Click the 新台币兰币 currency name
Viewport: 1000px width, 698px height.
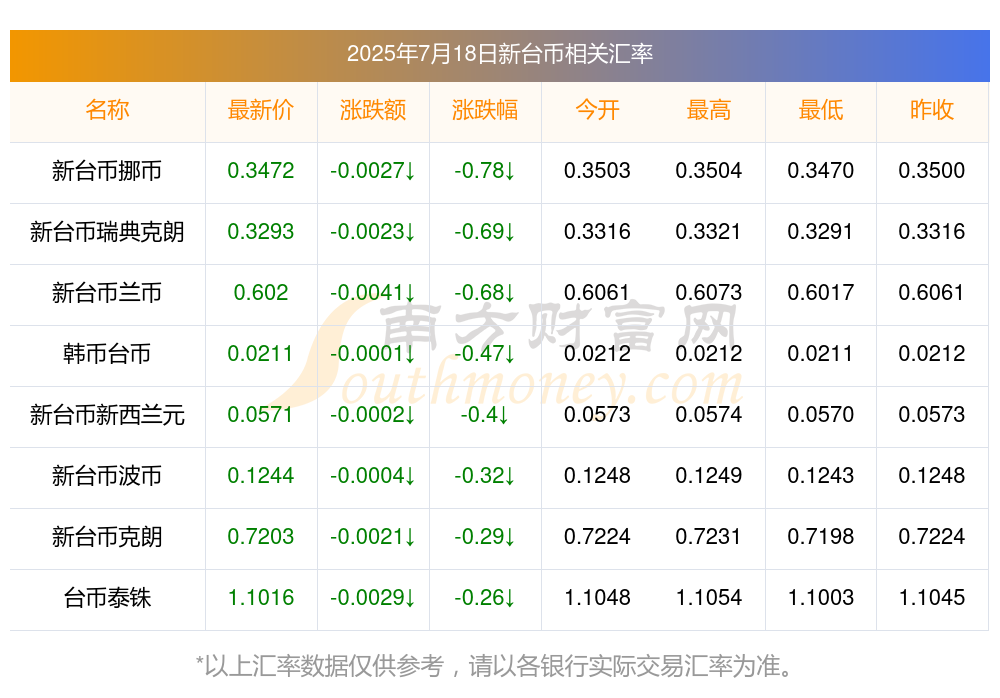[x=107, y=293]
